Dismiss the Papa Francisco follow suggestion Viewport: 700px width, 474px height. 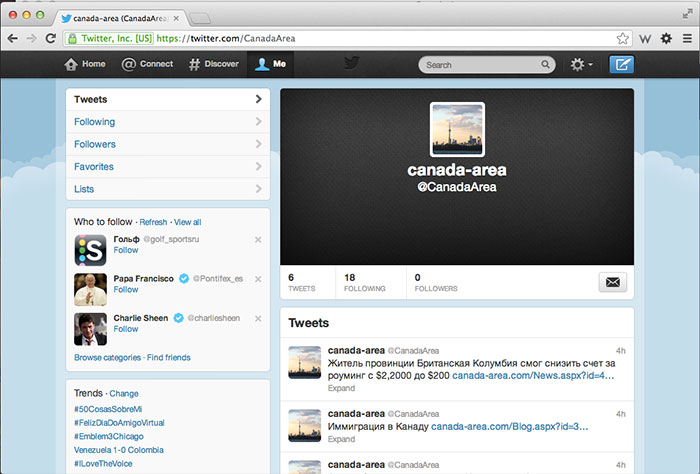258,279
